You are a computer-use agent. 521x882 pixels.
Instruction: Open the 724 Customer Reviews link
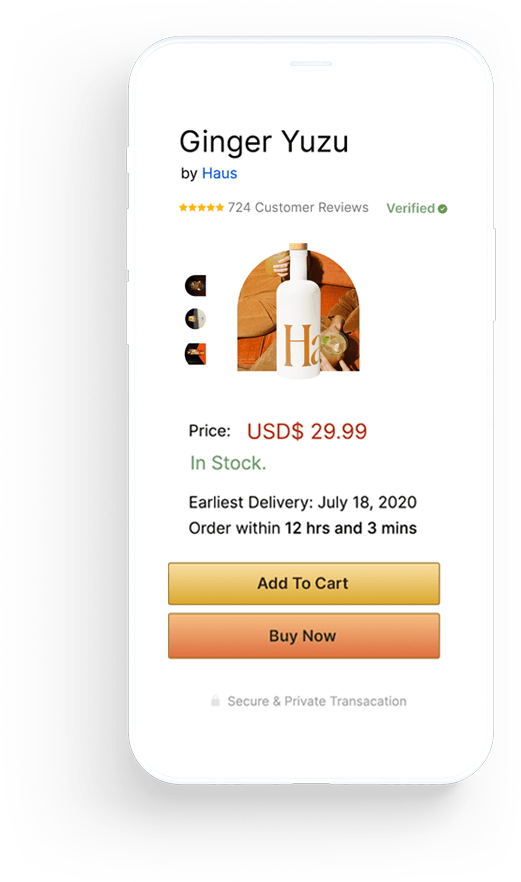[x=298, y=208]
